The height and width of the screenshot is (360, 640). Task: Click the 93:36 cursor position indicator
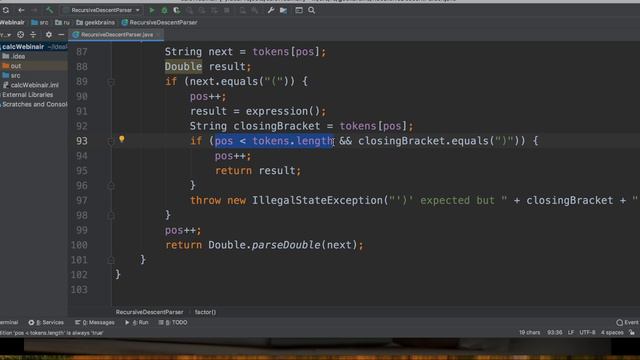(x=554, y=333)
